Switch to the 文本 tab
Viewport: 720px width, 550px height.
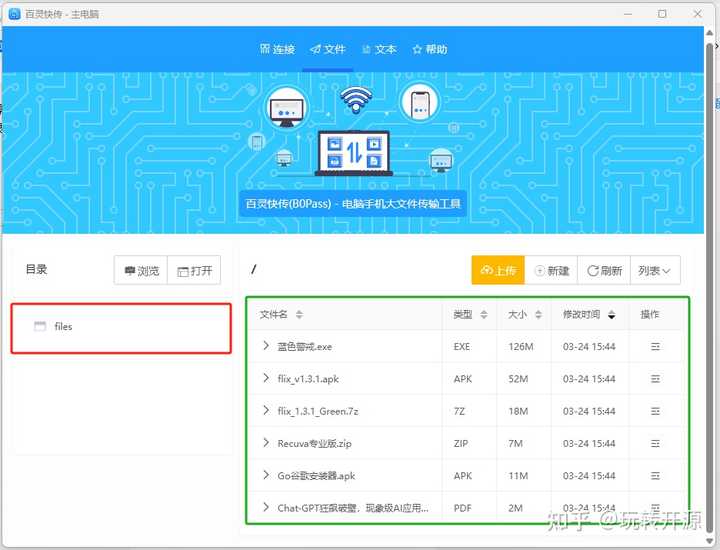[379, 49]
